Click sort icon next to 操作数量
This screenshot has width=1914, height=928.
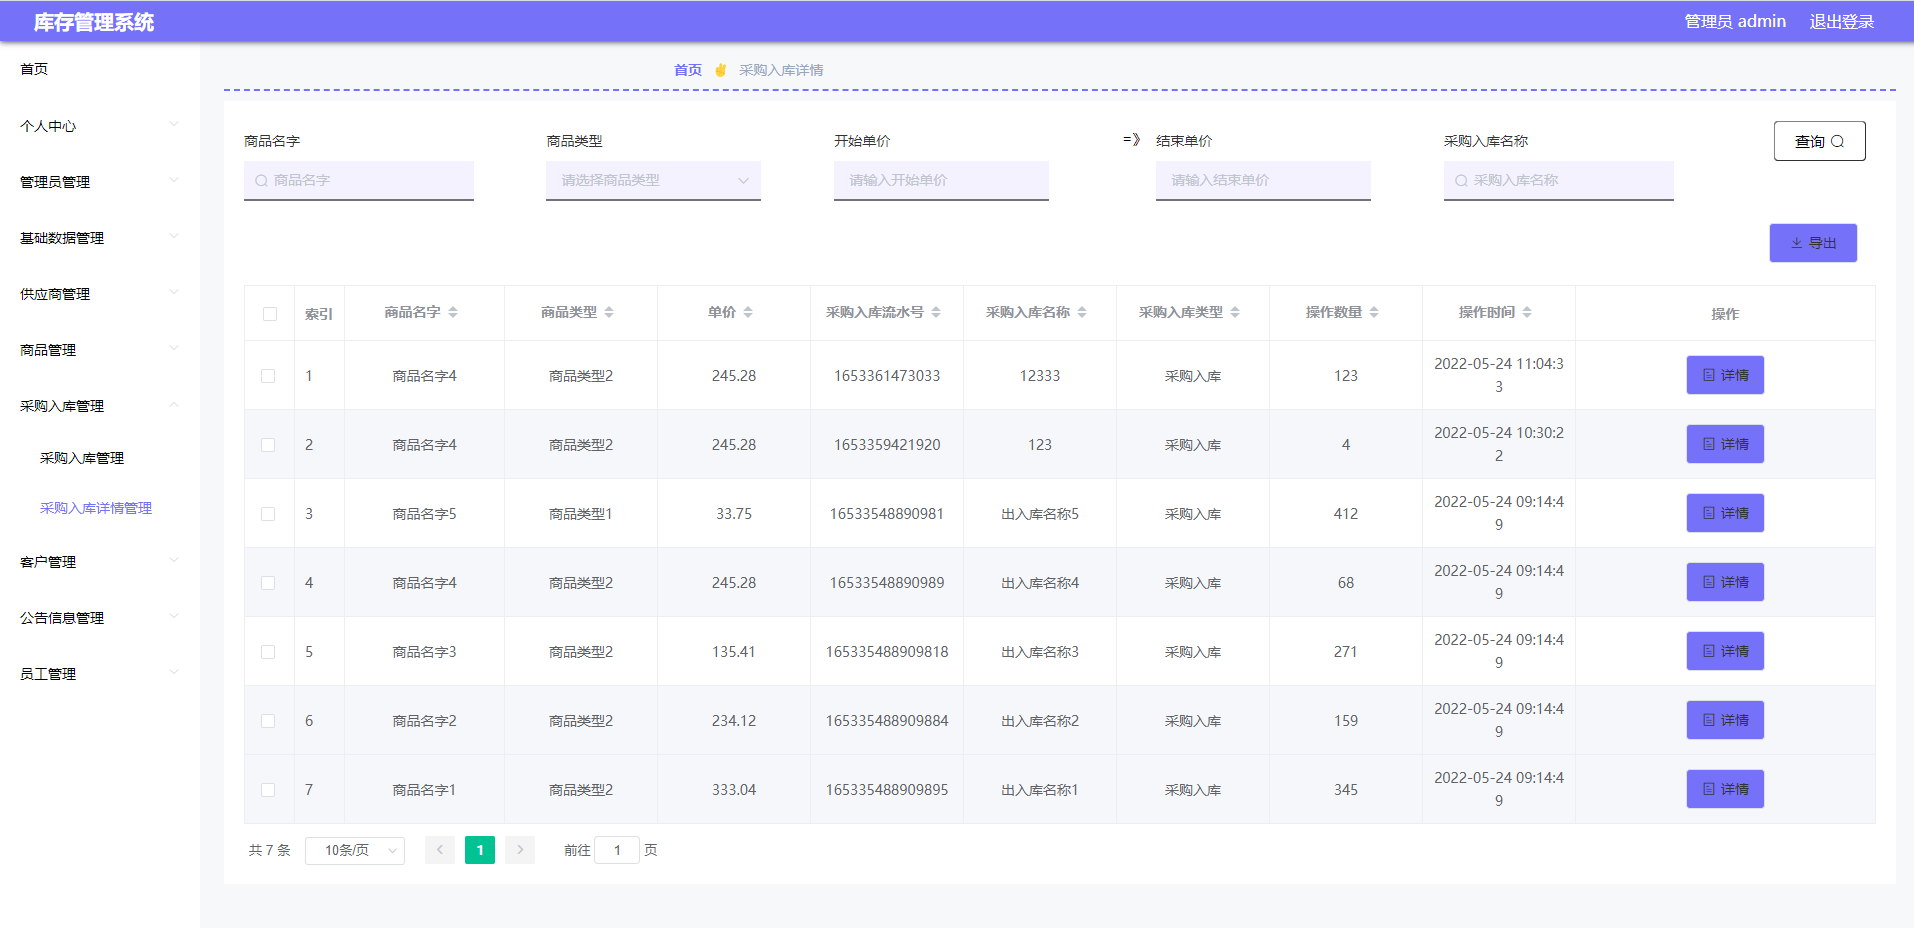[1374, 313]
